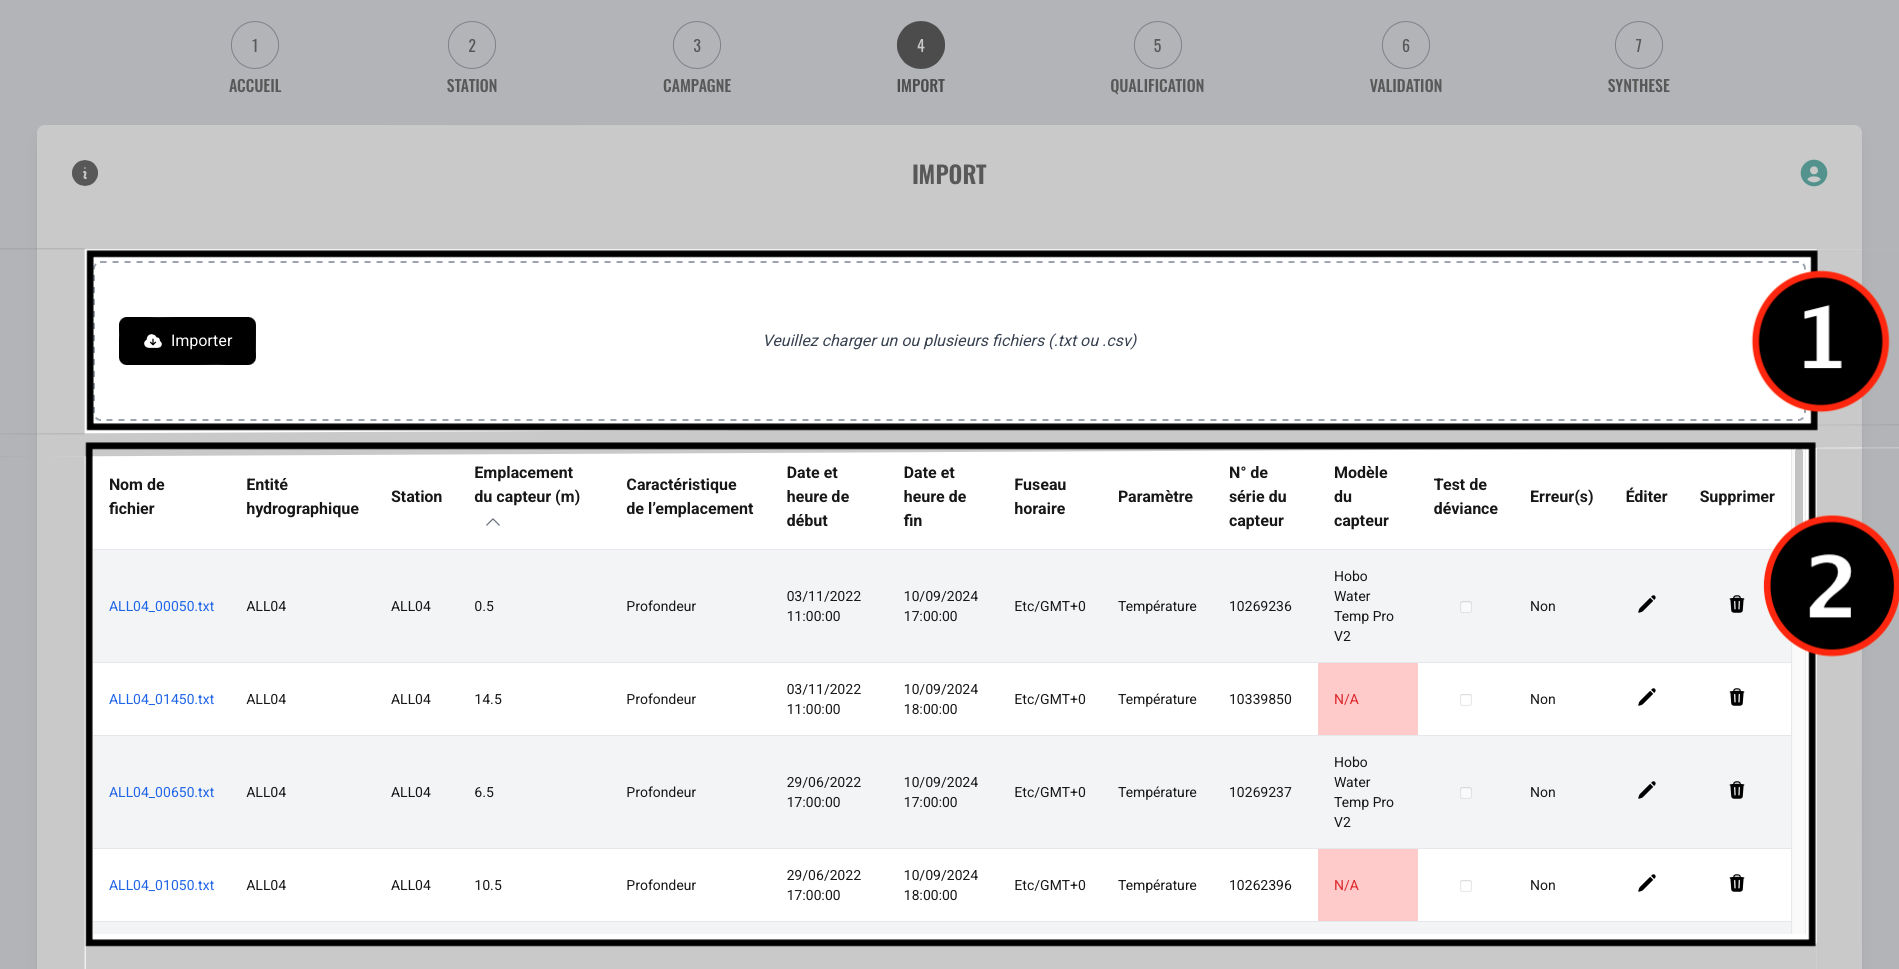This screenshot has height=969, width=1899.
Task: Toggle deviance test checkbox for ALL04_01050.txt
Action: point(1466,886)
